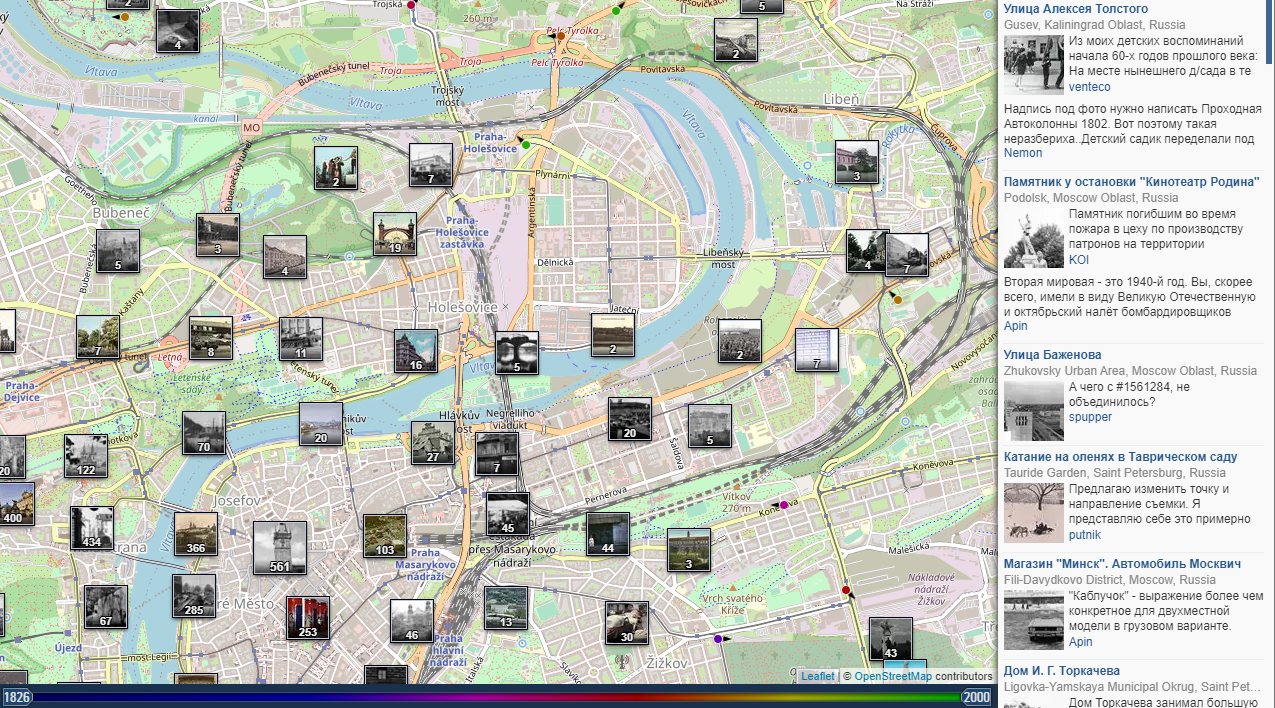Open 'Дом И. Г. Торкачева' photo link

coord(1062,671)
